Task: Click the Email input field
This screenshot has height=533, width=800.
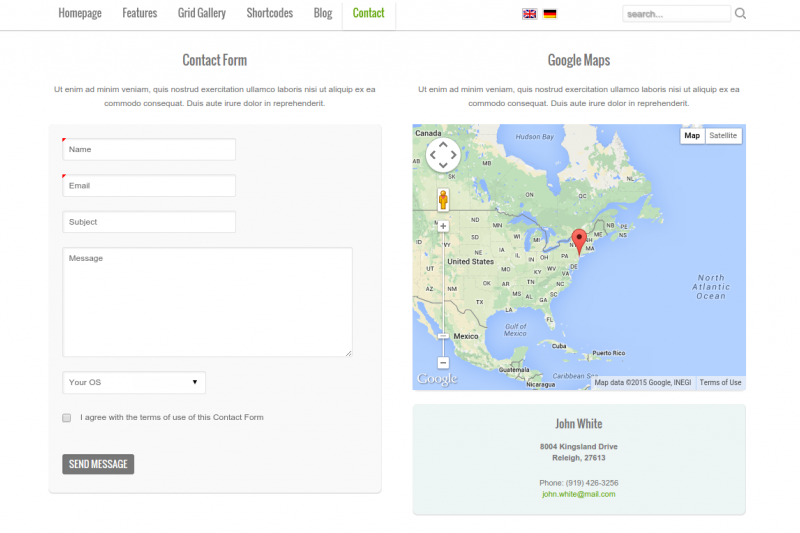Action: click(x=149, y=186)
